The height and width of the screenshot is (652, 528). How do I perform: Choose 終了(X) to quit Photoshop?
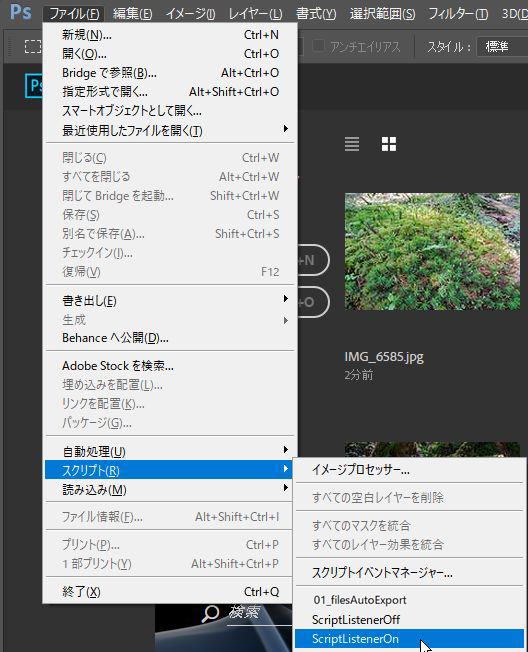click(x=170, y=591)
